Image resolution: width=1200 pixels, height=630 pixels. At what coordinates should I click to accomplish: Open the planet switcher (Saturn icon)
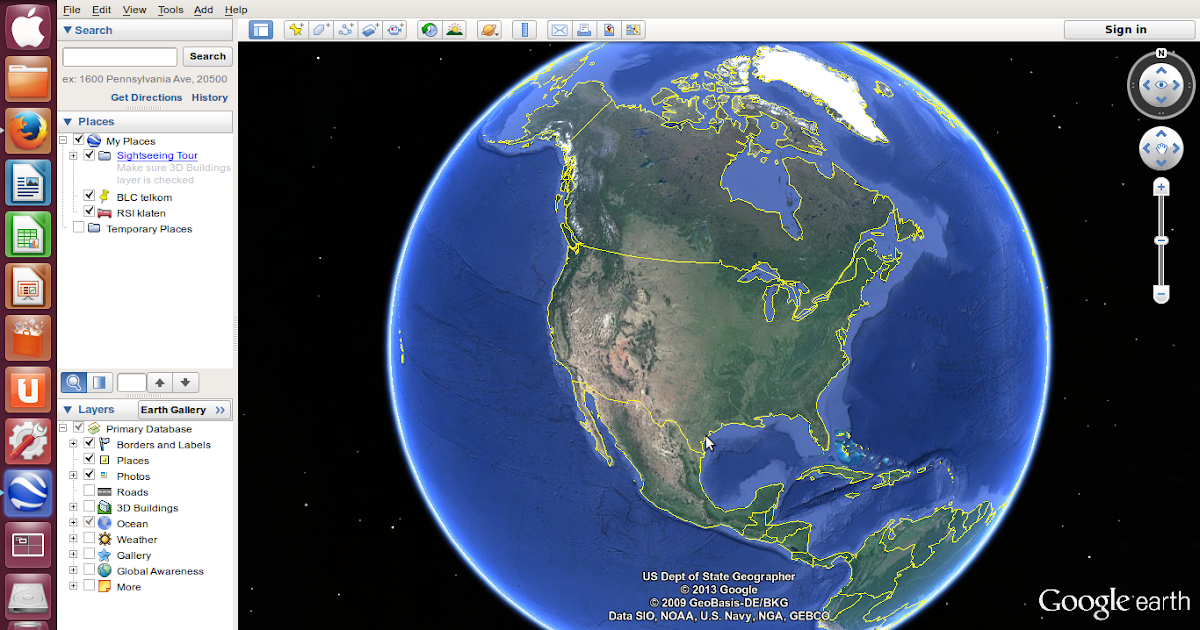pos(489,30)
